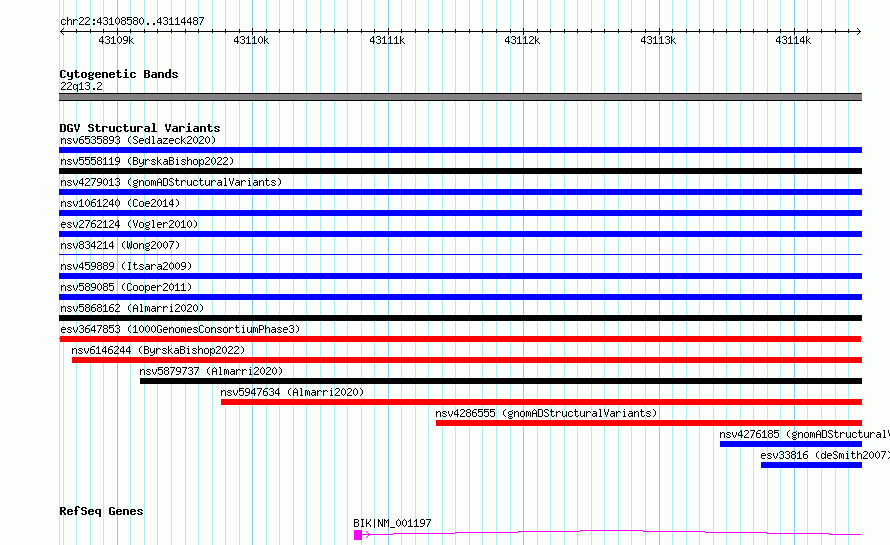
Task: Select the red bar under nsv5947634
Action: point(541,402)
